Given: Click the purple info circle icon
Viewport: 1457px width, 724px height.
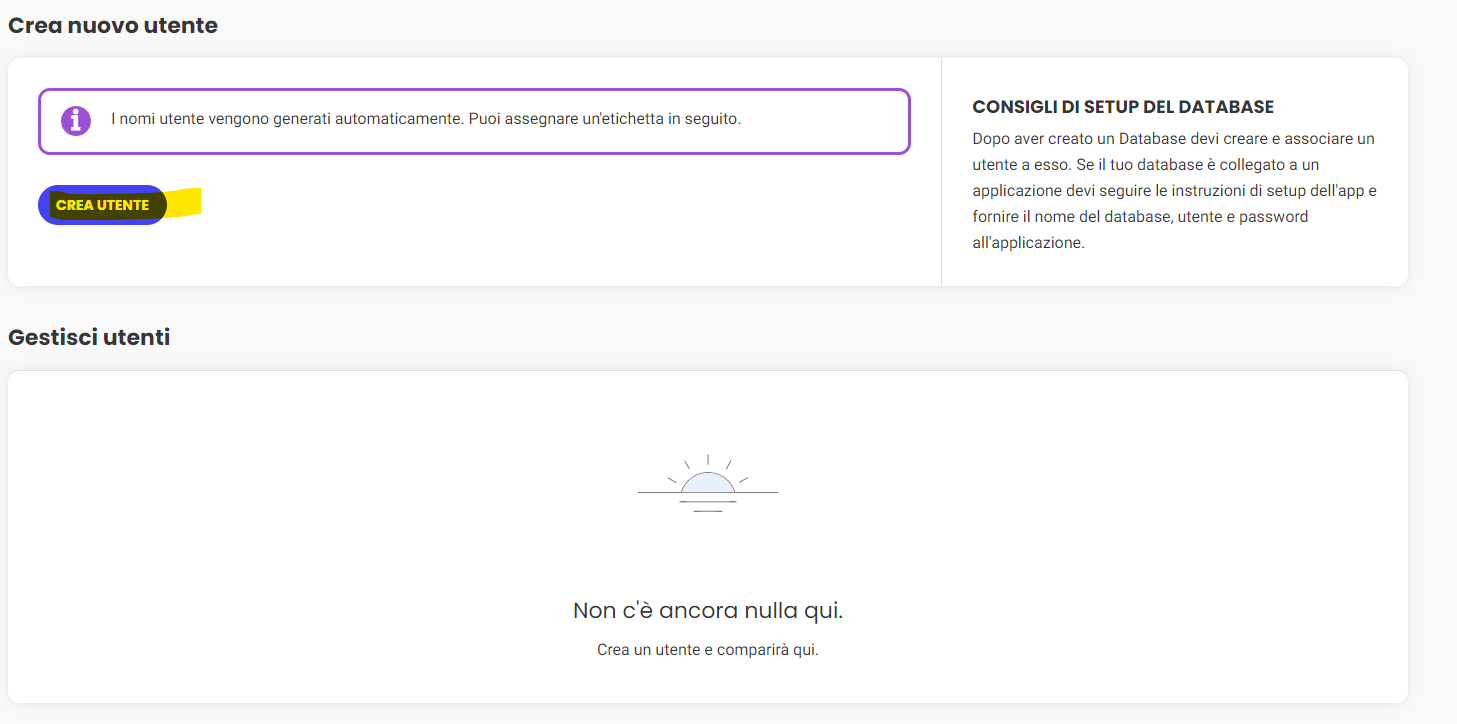Looking at the screenshot, I should [76, 120].
